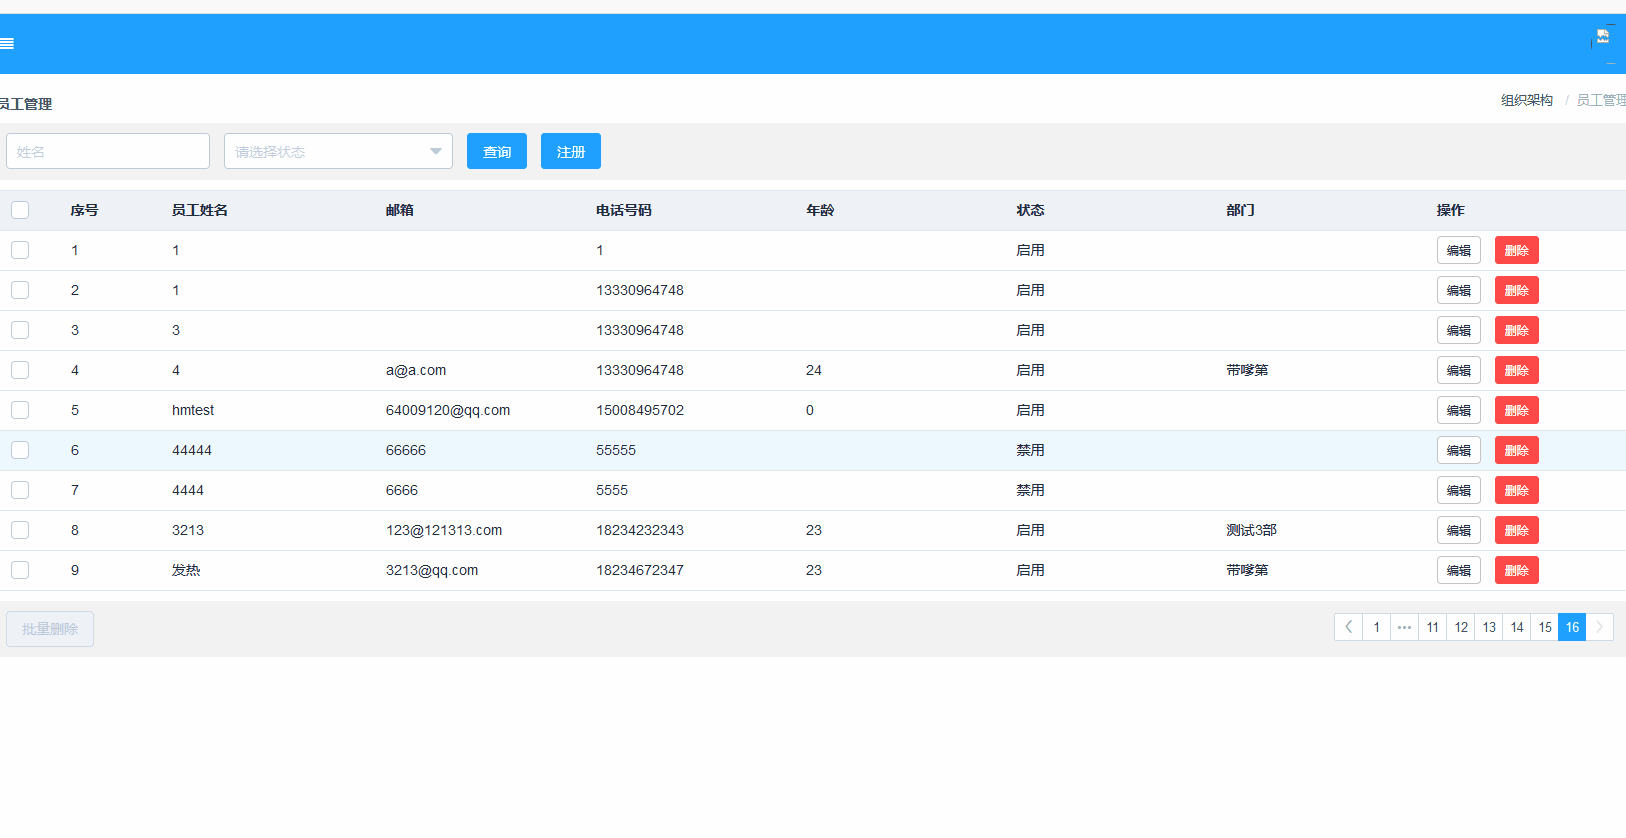The image size is (1626, 838).
Task: Edit the a@a.com employee row
Action: 1459,370
